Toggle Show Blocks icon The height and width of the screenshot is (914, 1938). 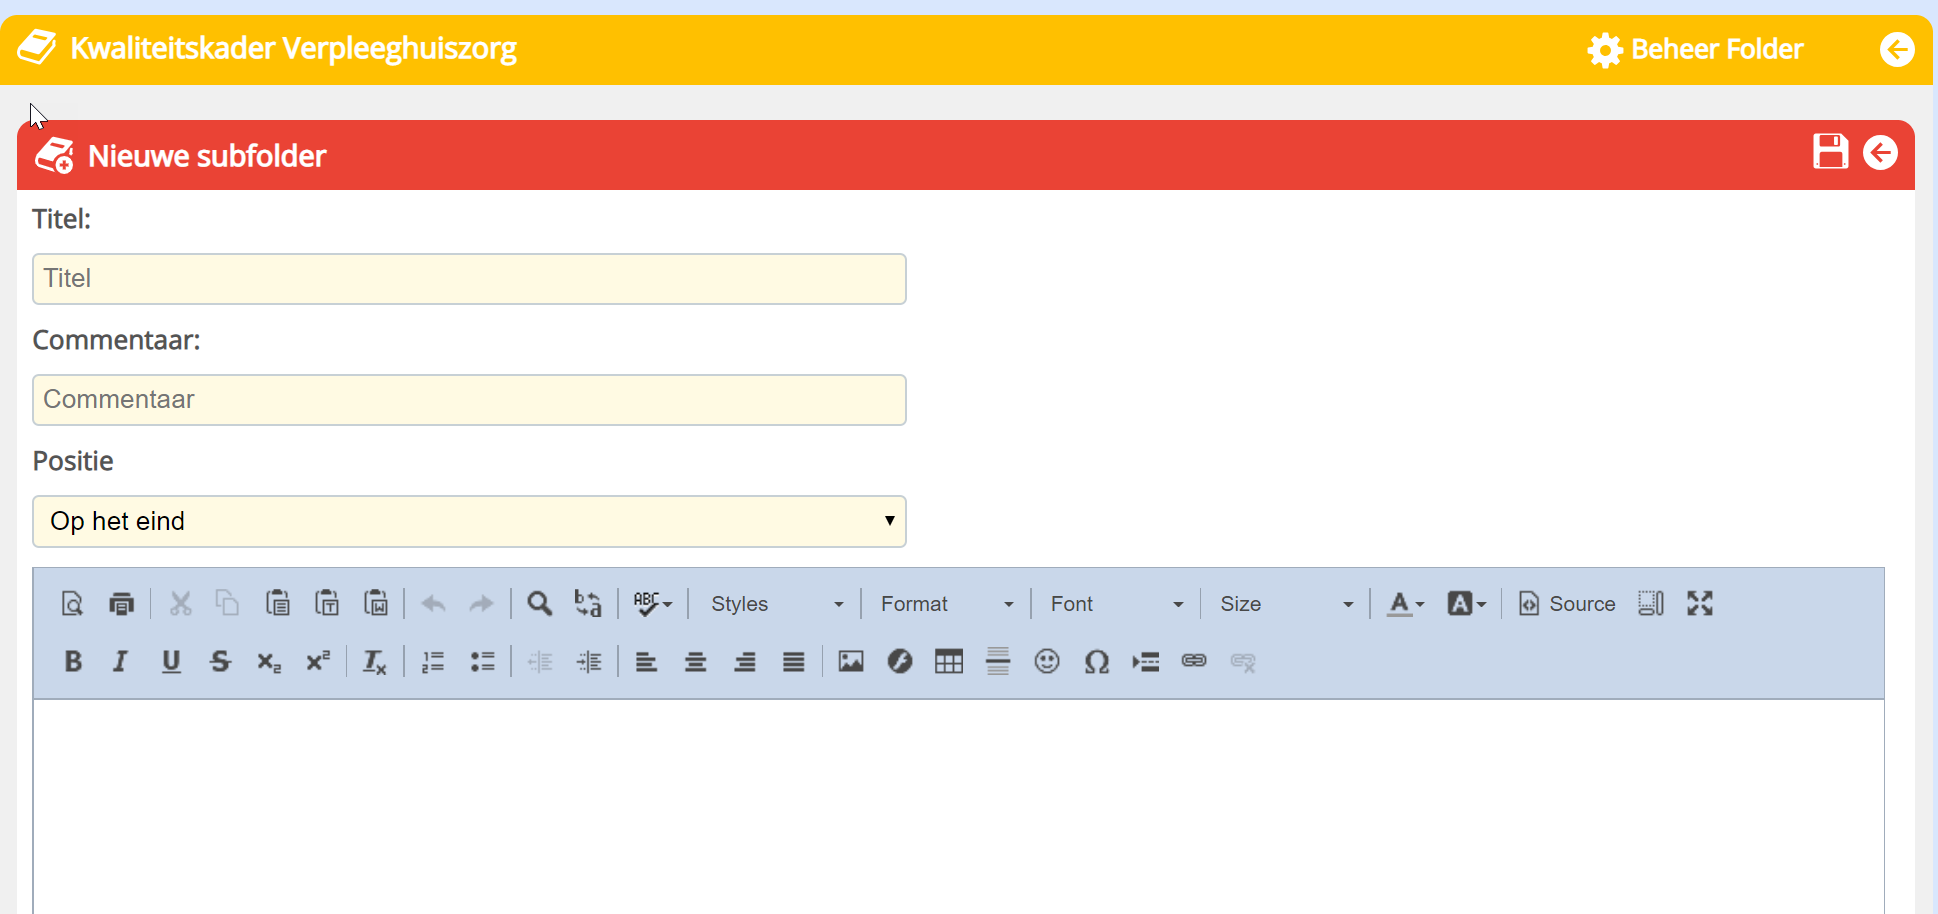(1651, 604)
